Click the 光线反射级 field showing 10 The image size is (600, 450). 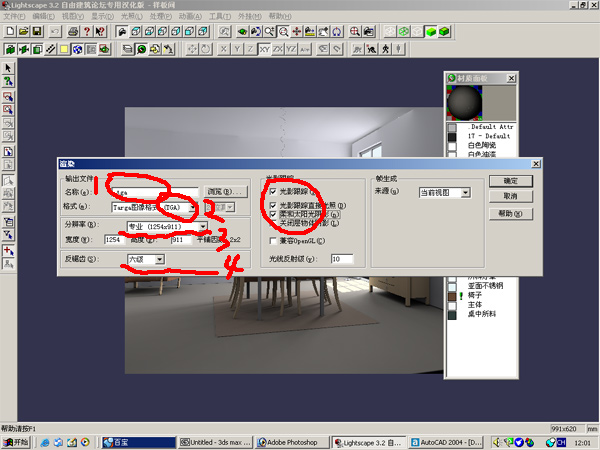342,259
